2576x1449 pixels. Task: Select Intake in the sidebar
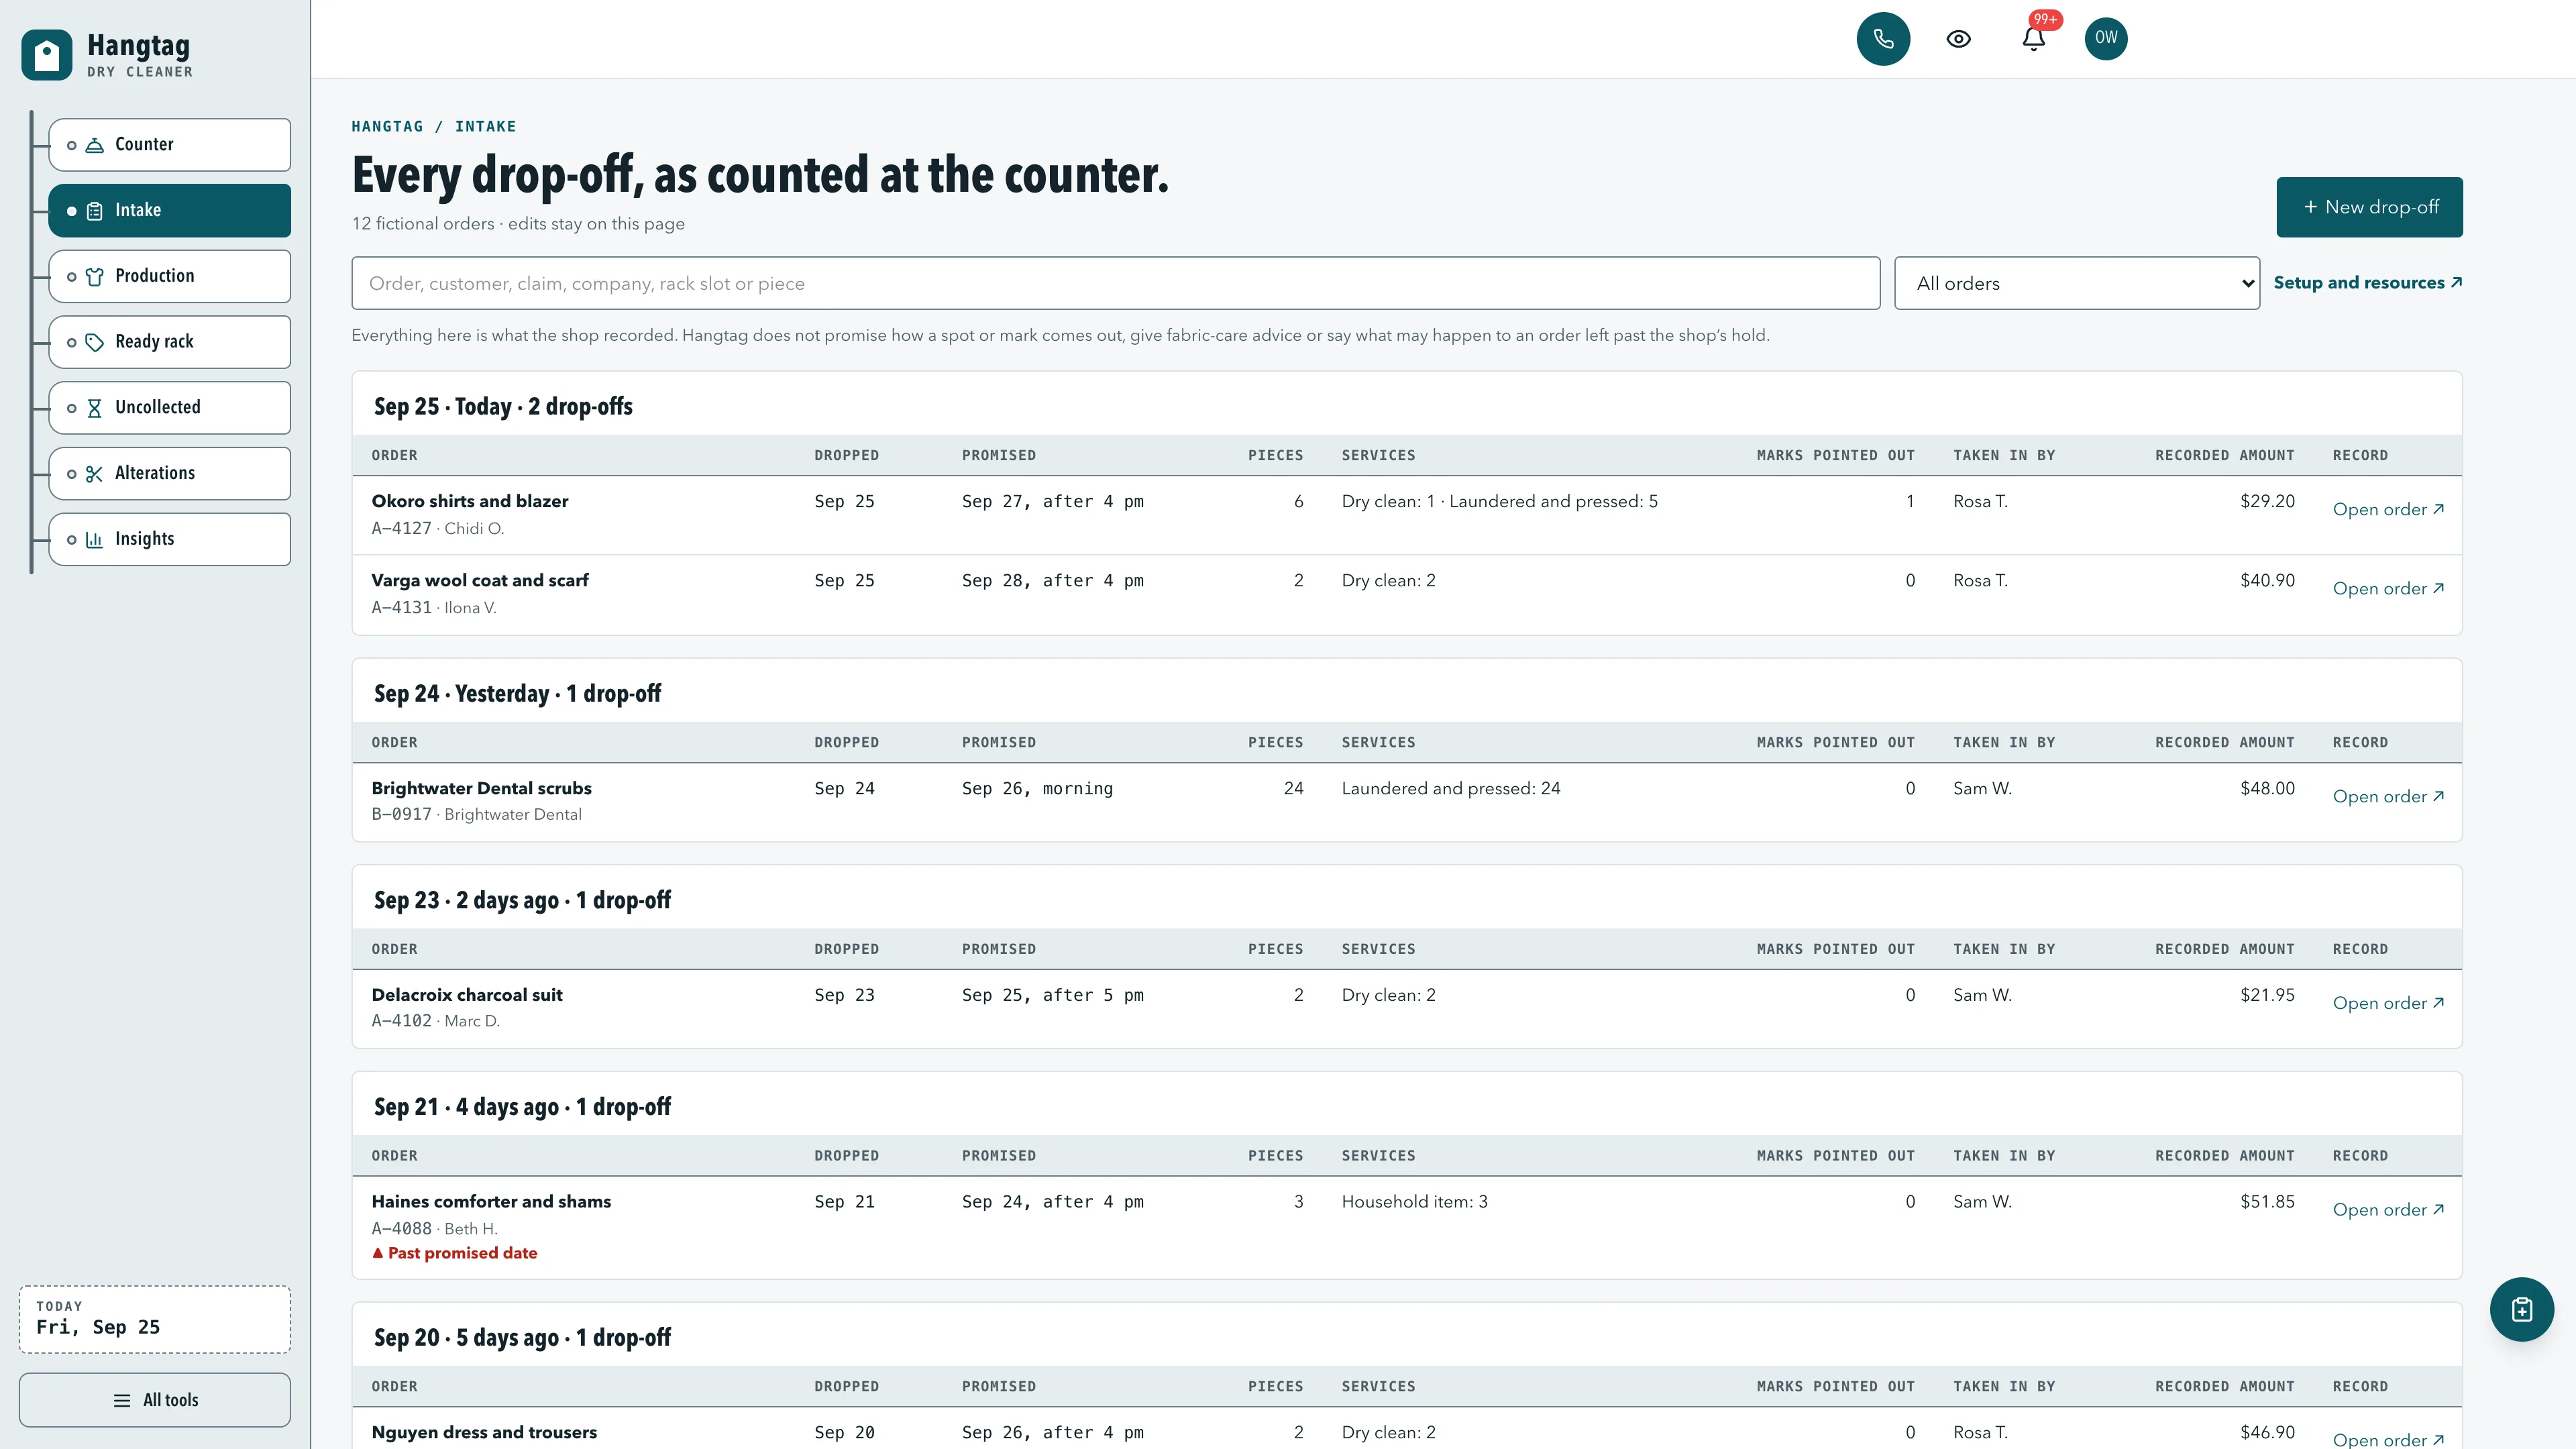170,210
